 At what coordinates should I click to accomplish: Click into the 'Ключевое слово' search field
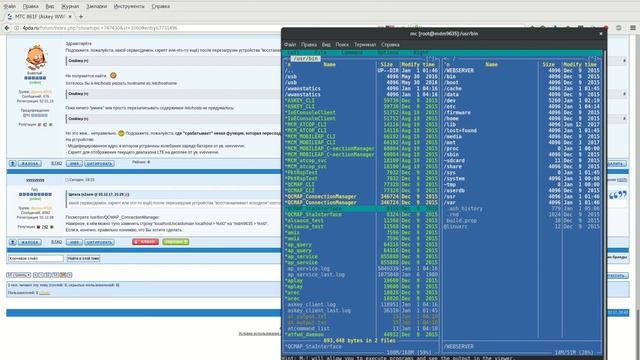tap(36, 258)
